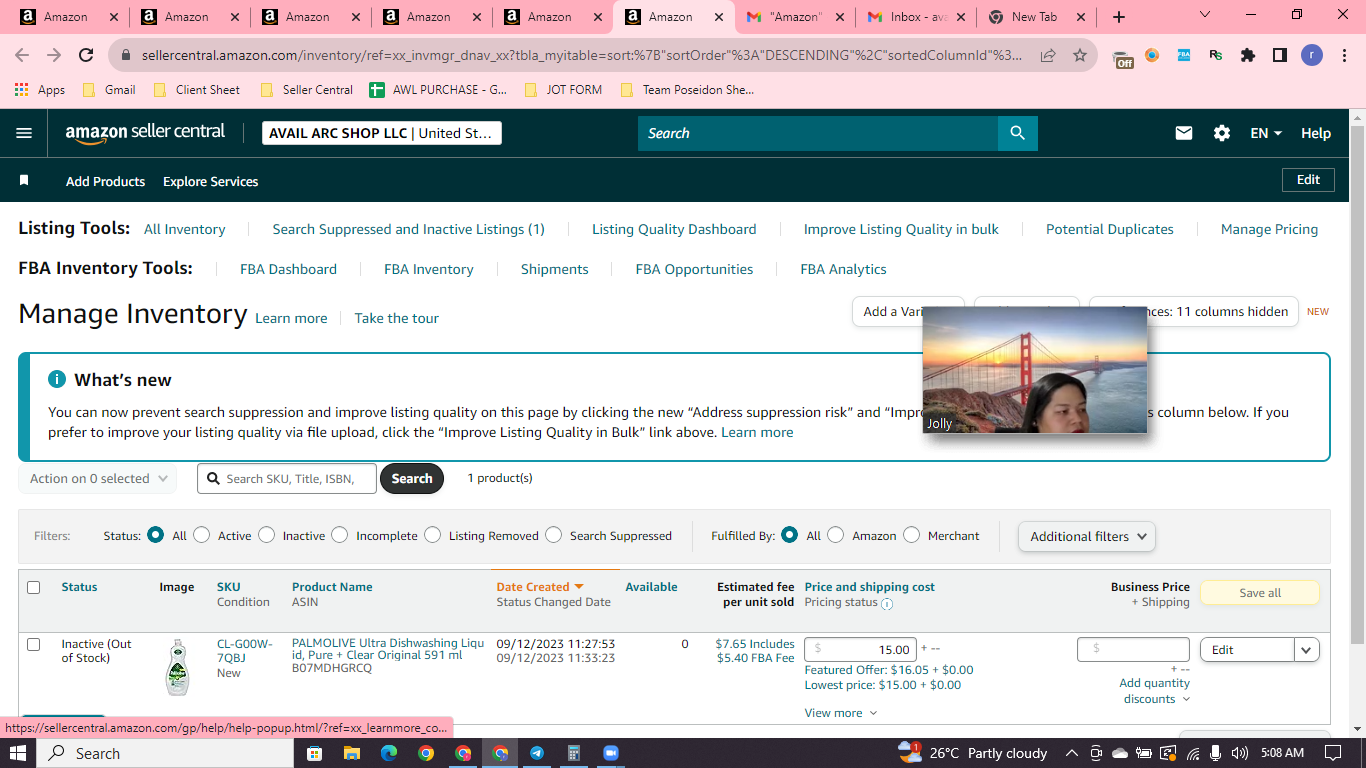Image resolution: width=1366 pixels, height=768 pixels.
Task: Open Telegram from the taskbar
Action: [x=537, y=753]
